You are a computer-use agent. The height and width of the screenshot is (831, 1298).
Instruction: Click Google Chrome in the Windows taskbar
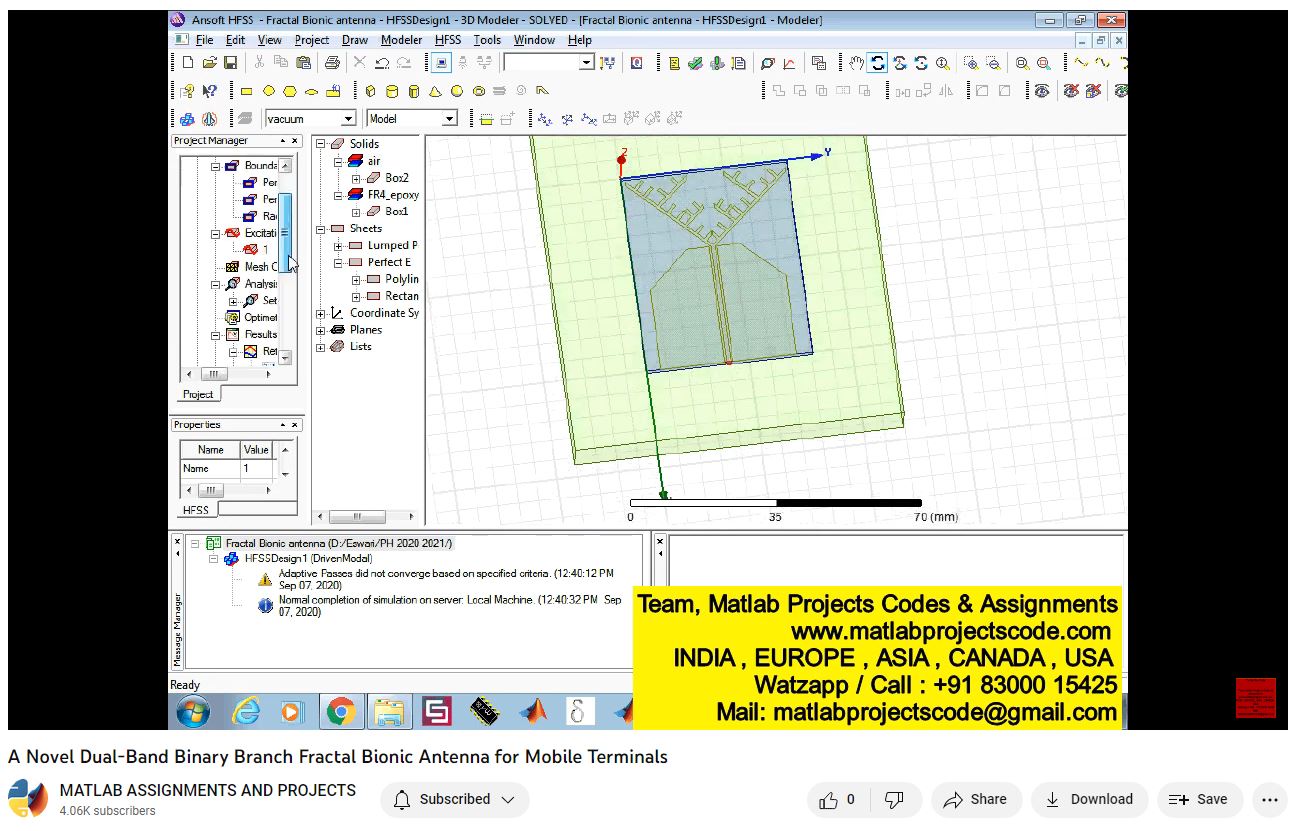point(340,711)
